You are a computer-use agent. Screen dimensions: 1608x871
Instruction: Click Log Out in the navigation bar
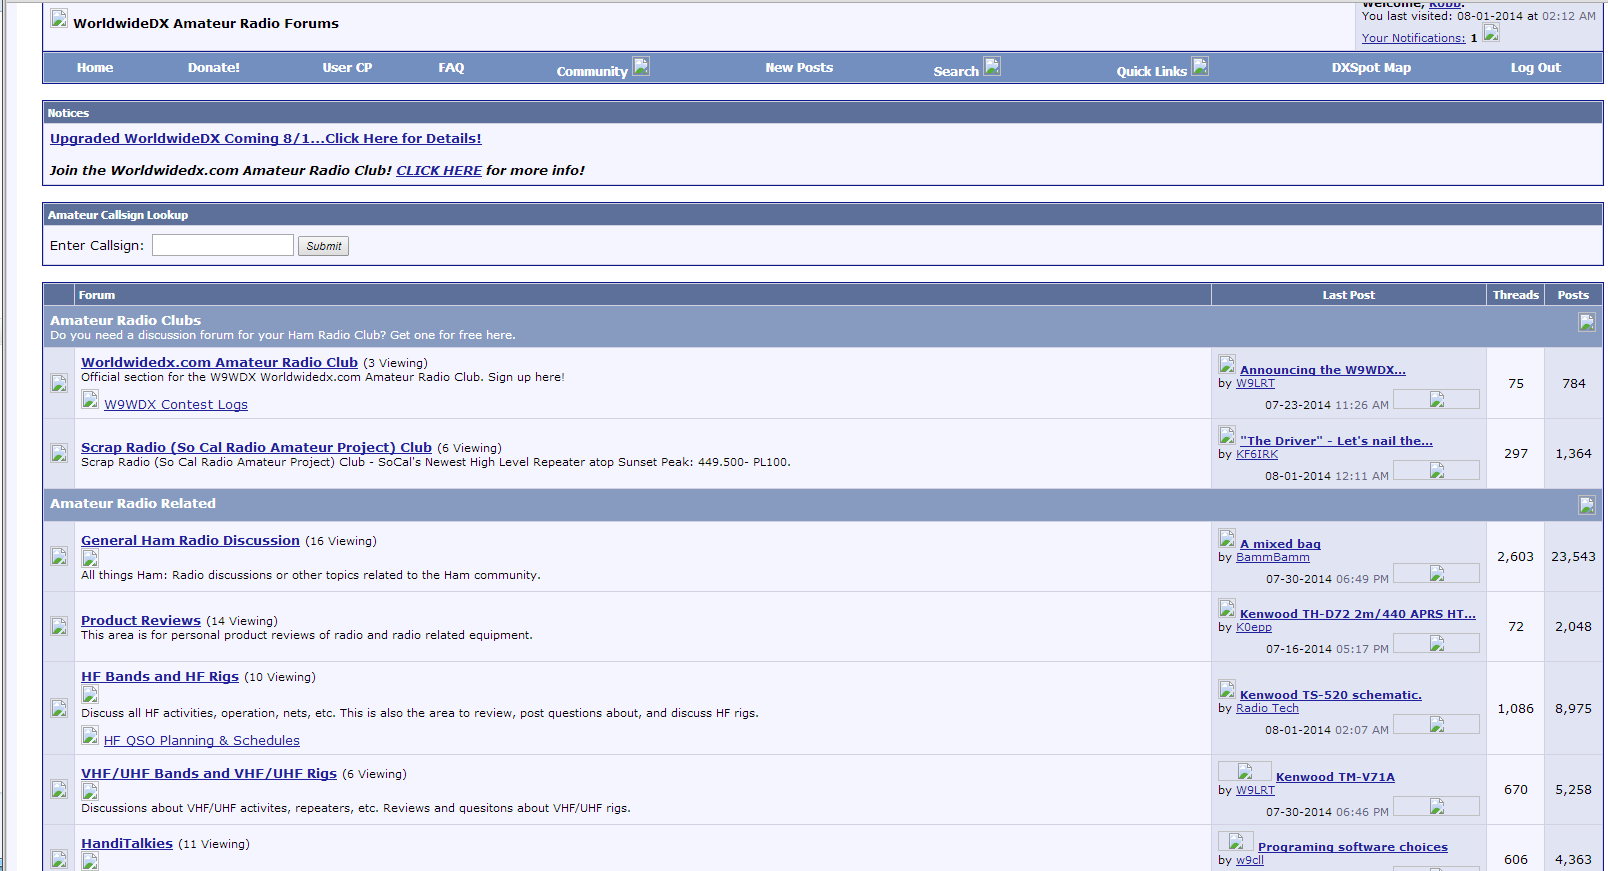click(x=1535, y=68)
